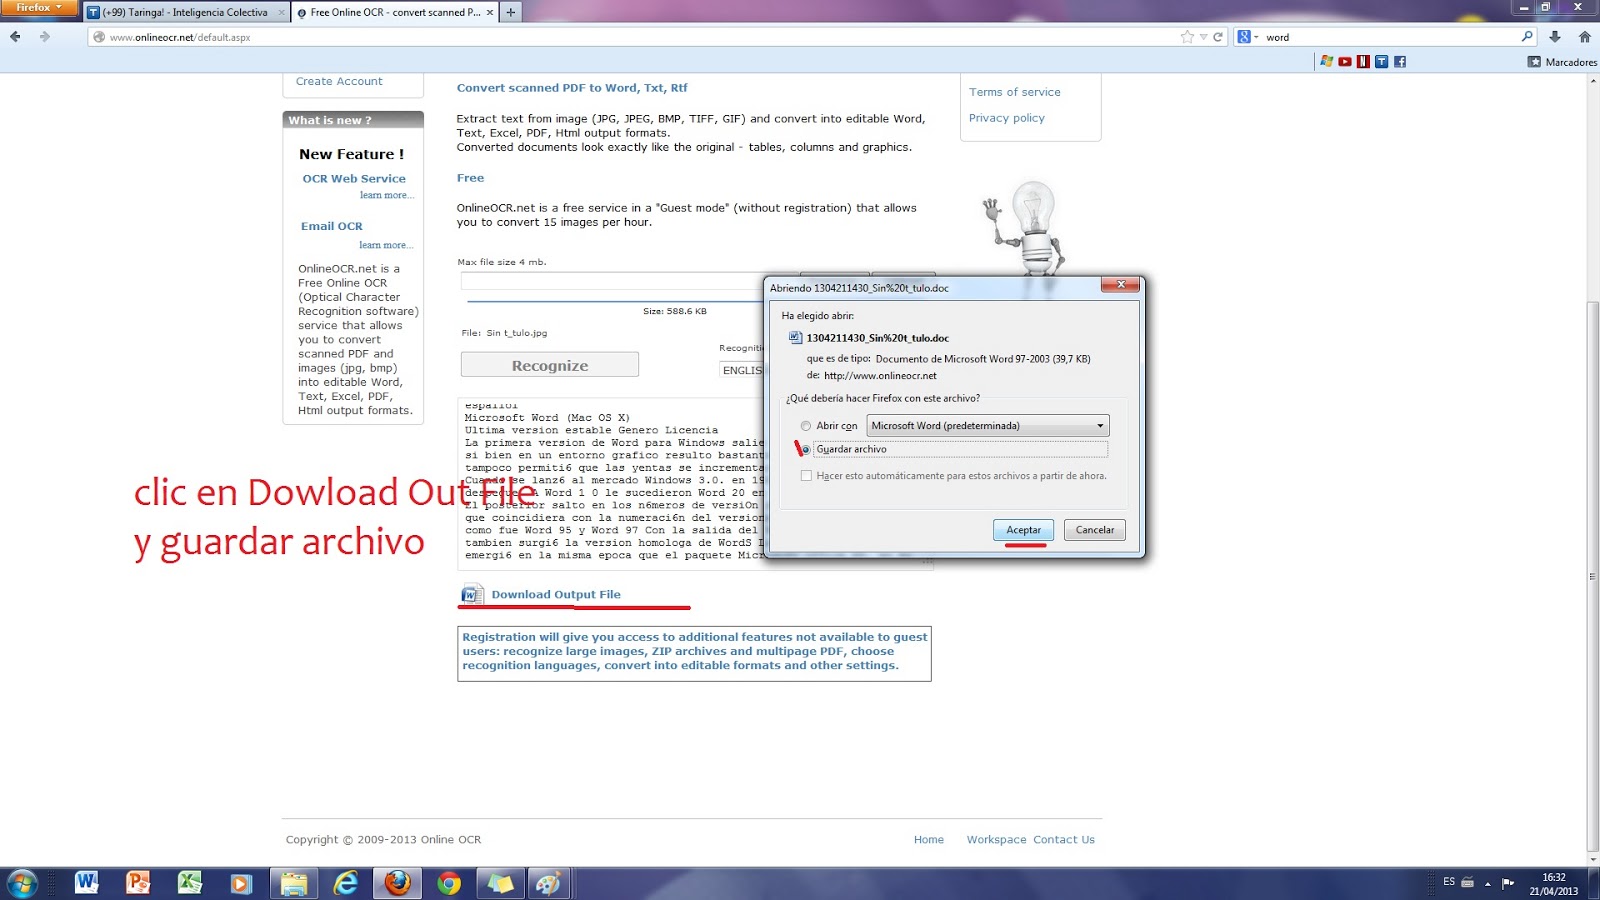Switch to the Taringa! Inteligencia Colectiva tab

pos(185,12)
